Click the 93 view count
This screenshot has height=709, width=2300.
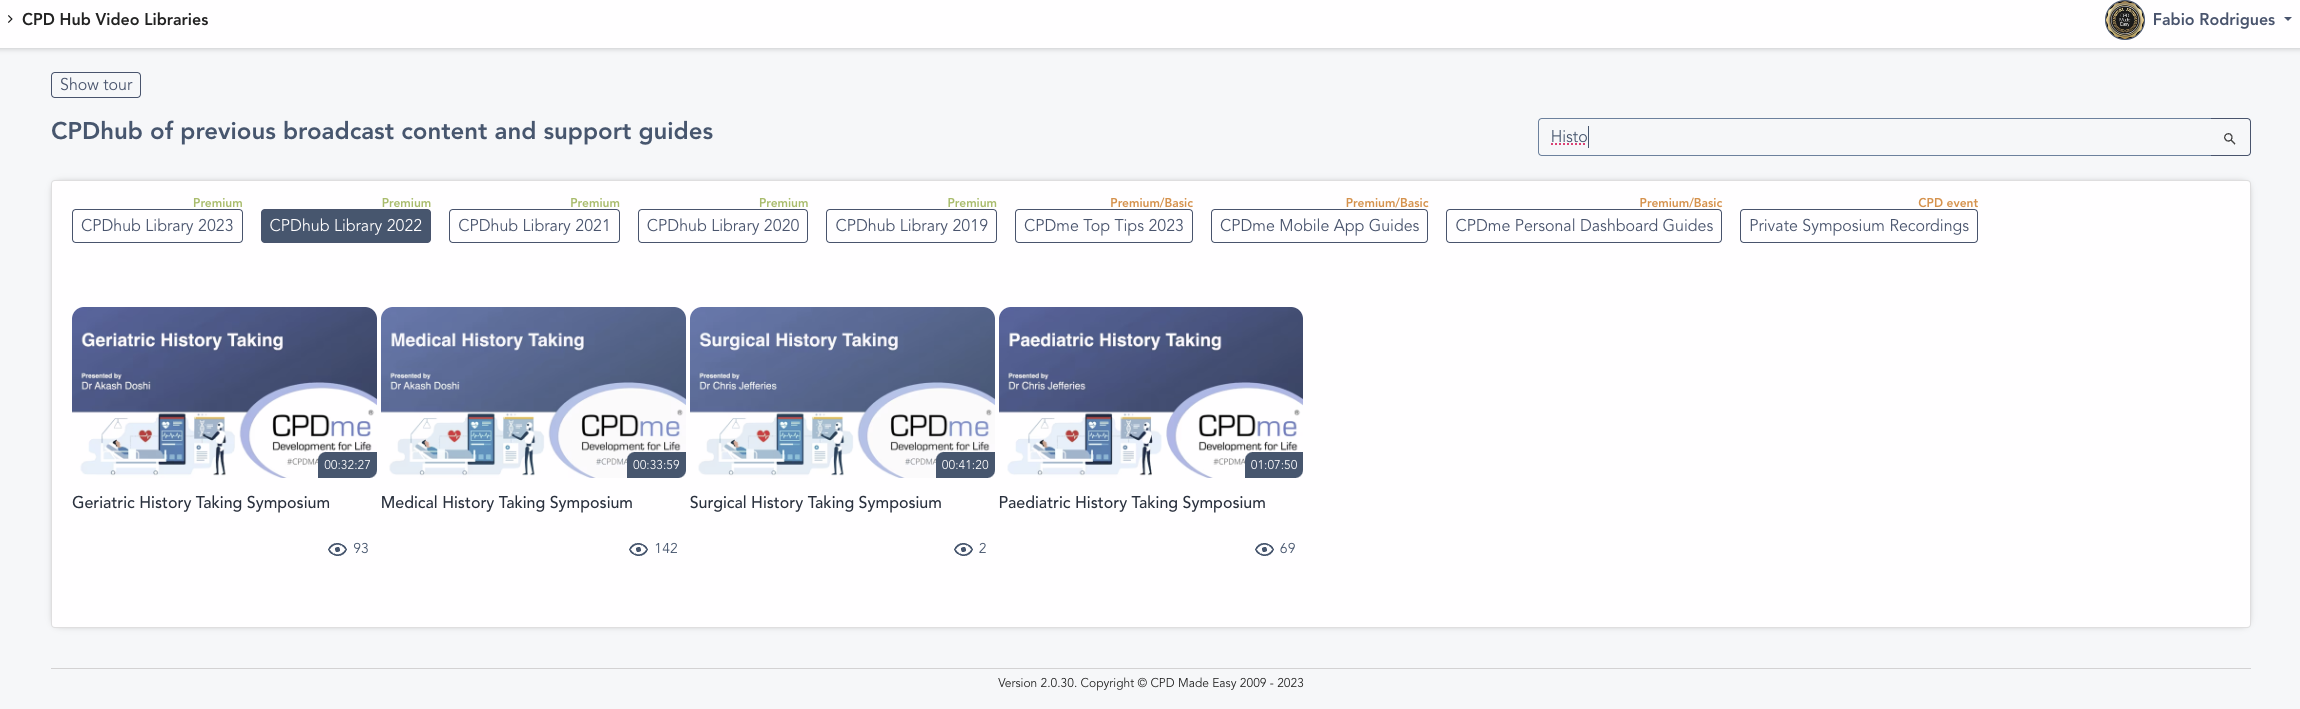click(x=361, y=549)
